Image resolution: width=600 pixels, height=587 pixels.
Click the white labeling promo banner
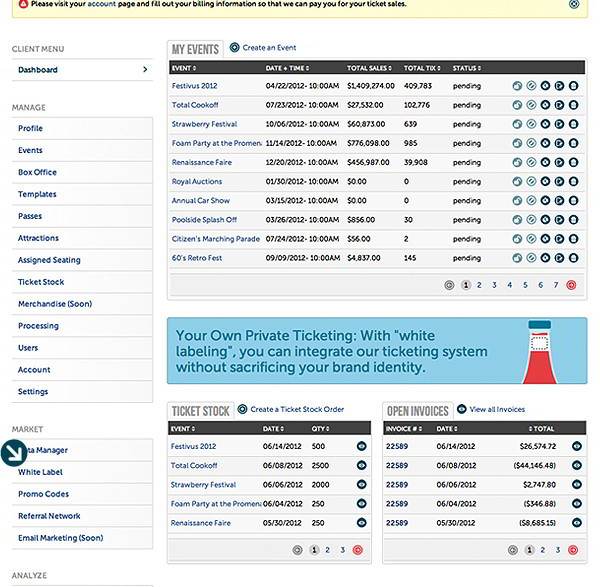pos(377,351)
